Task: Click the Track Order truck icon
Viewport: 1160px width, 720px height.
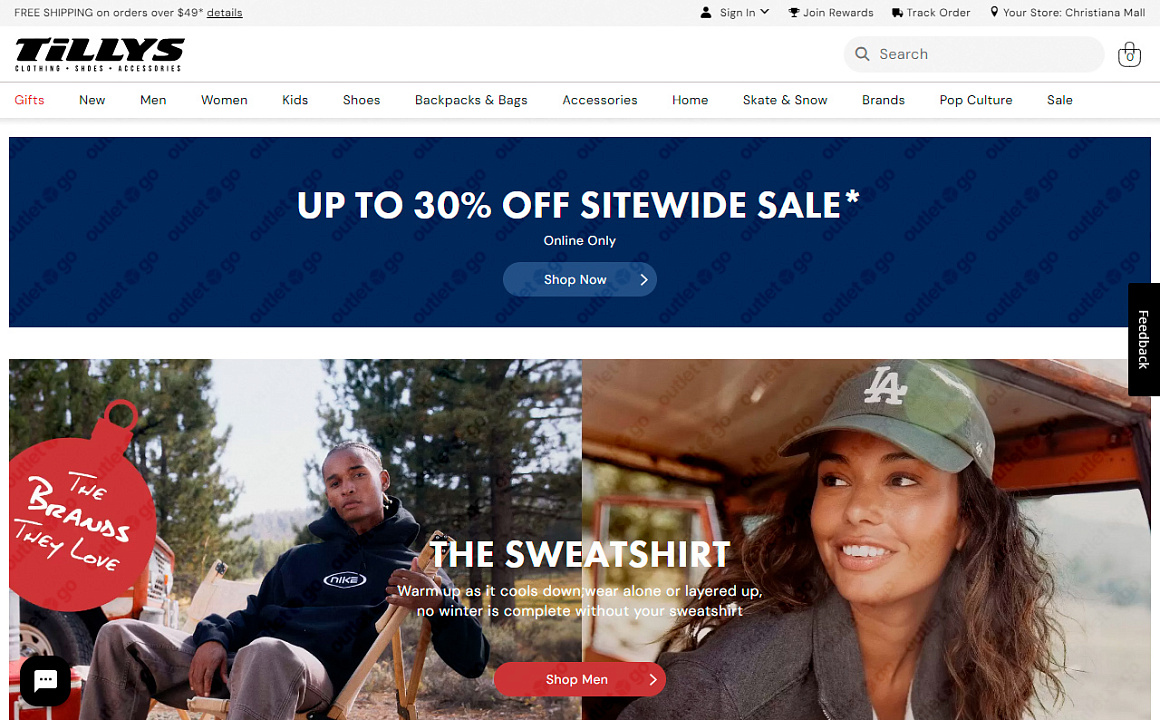Action: tap(897, 13)
